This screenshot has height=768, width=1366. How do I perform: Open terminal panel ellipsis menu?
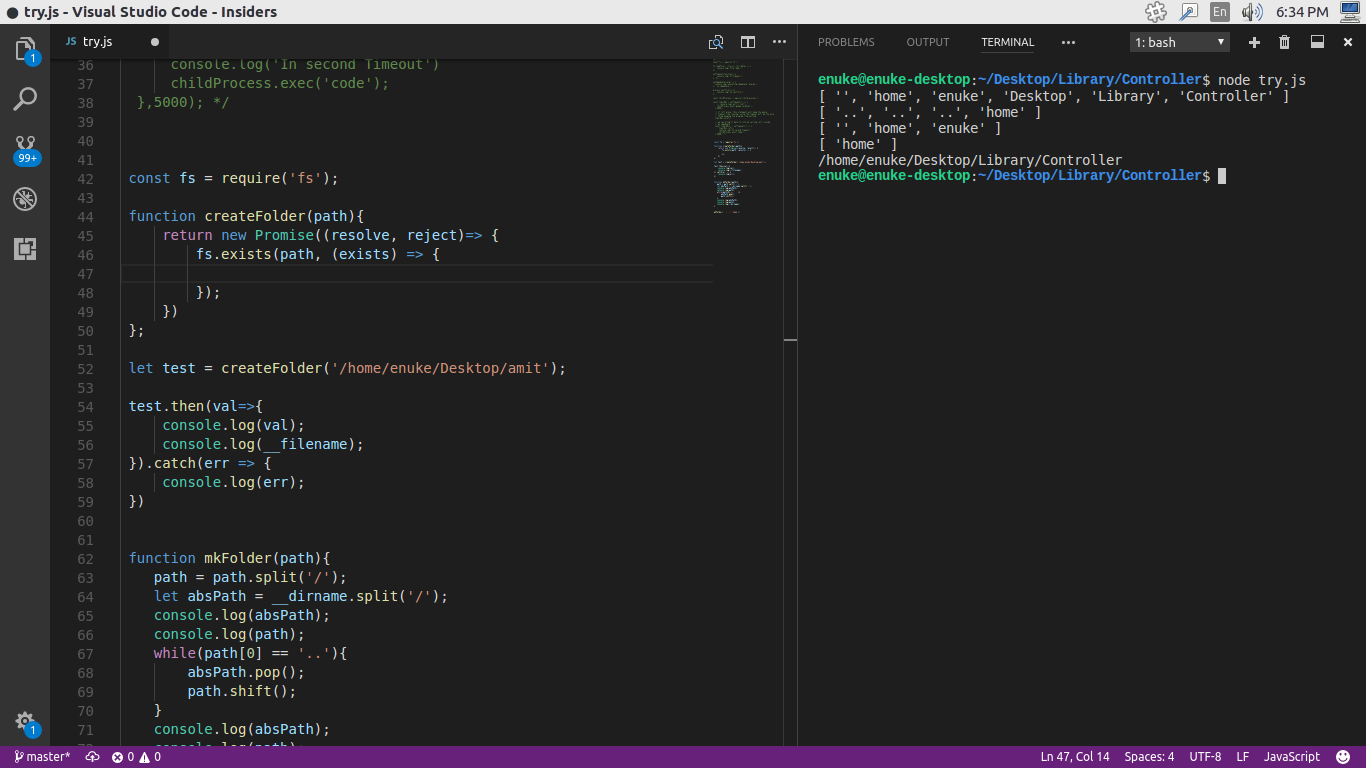pos(1068,42)
